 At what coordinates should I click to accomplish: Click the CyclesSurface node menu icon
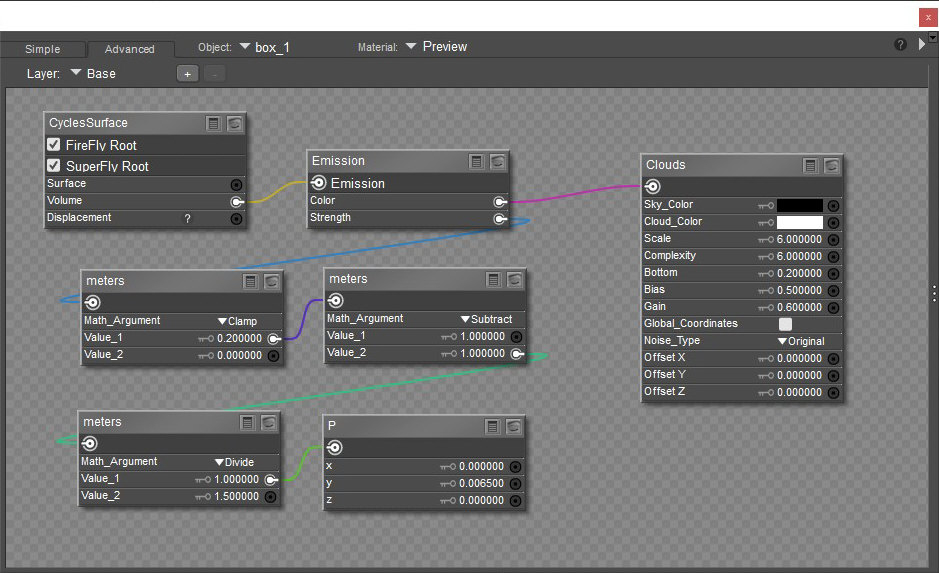tap(213, 123)
